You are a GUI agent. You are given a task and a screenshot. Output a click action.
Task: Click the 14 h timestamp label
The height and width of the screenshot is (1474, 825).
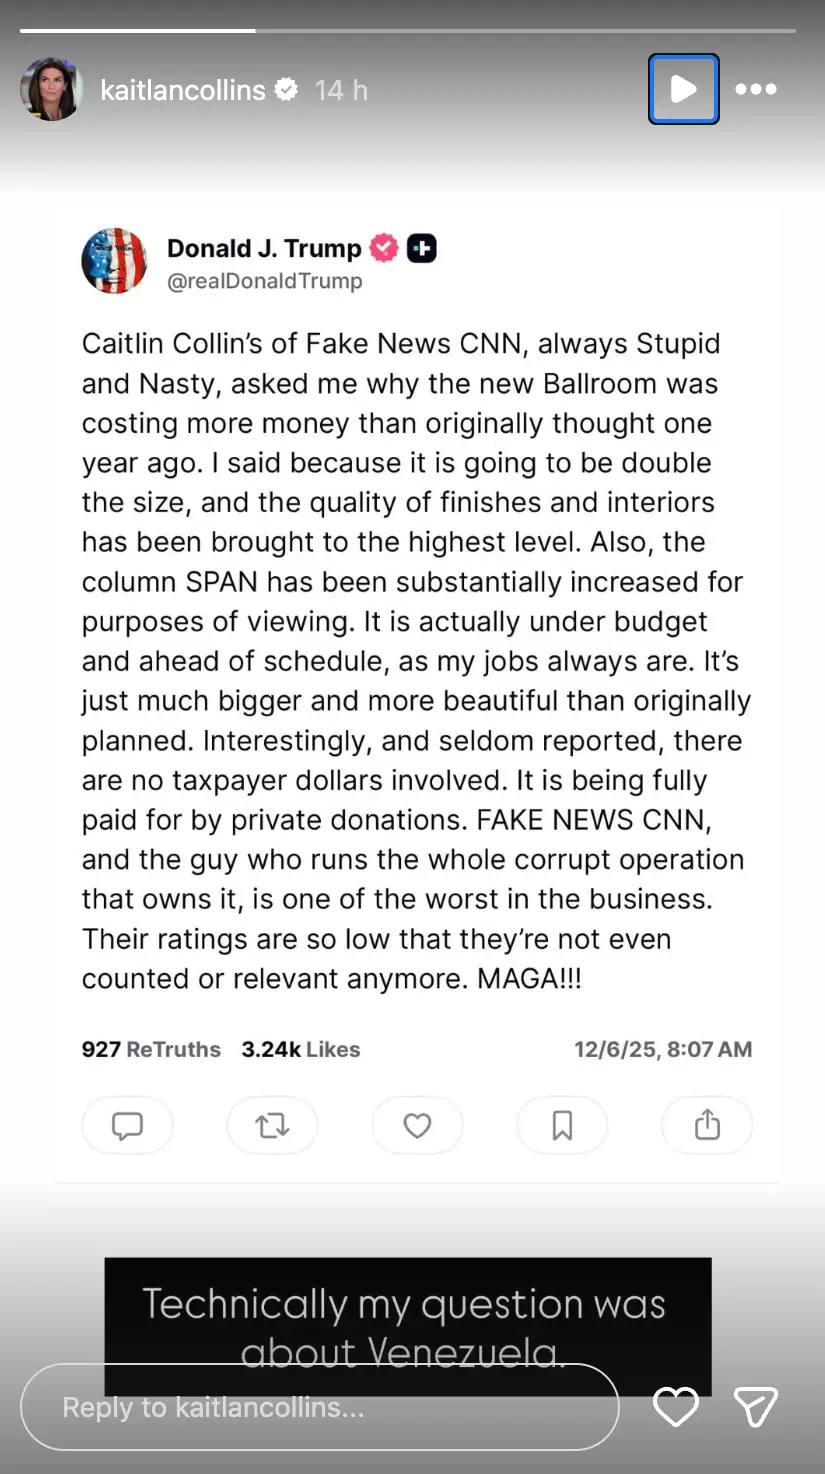click(x=341, y=89)
